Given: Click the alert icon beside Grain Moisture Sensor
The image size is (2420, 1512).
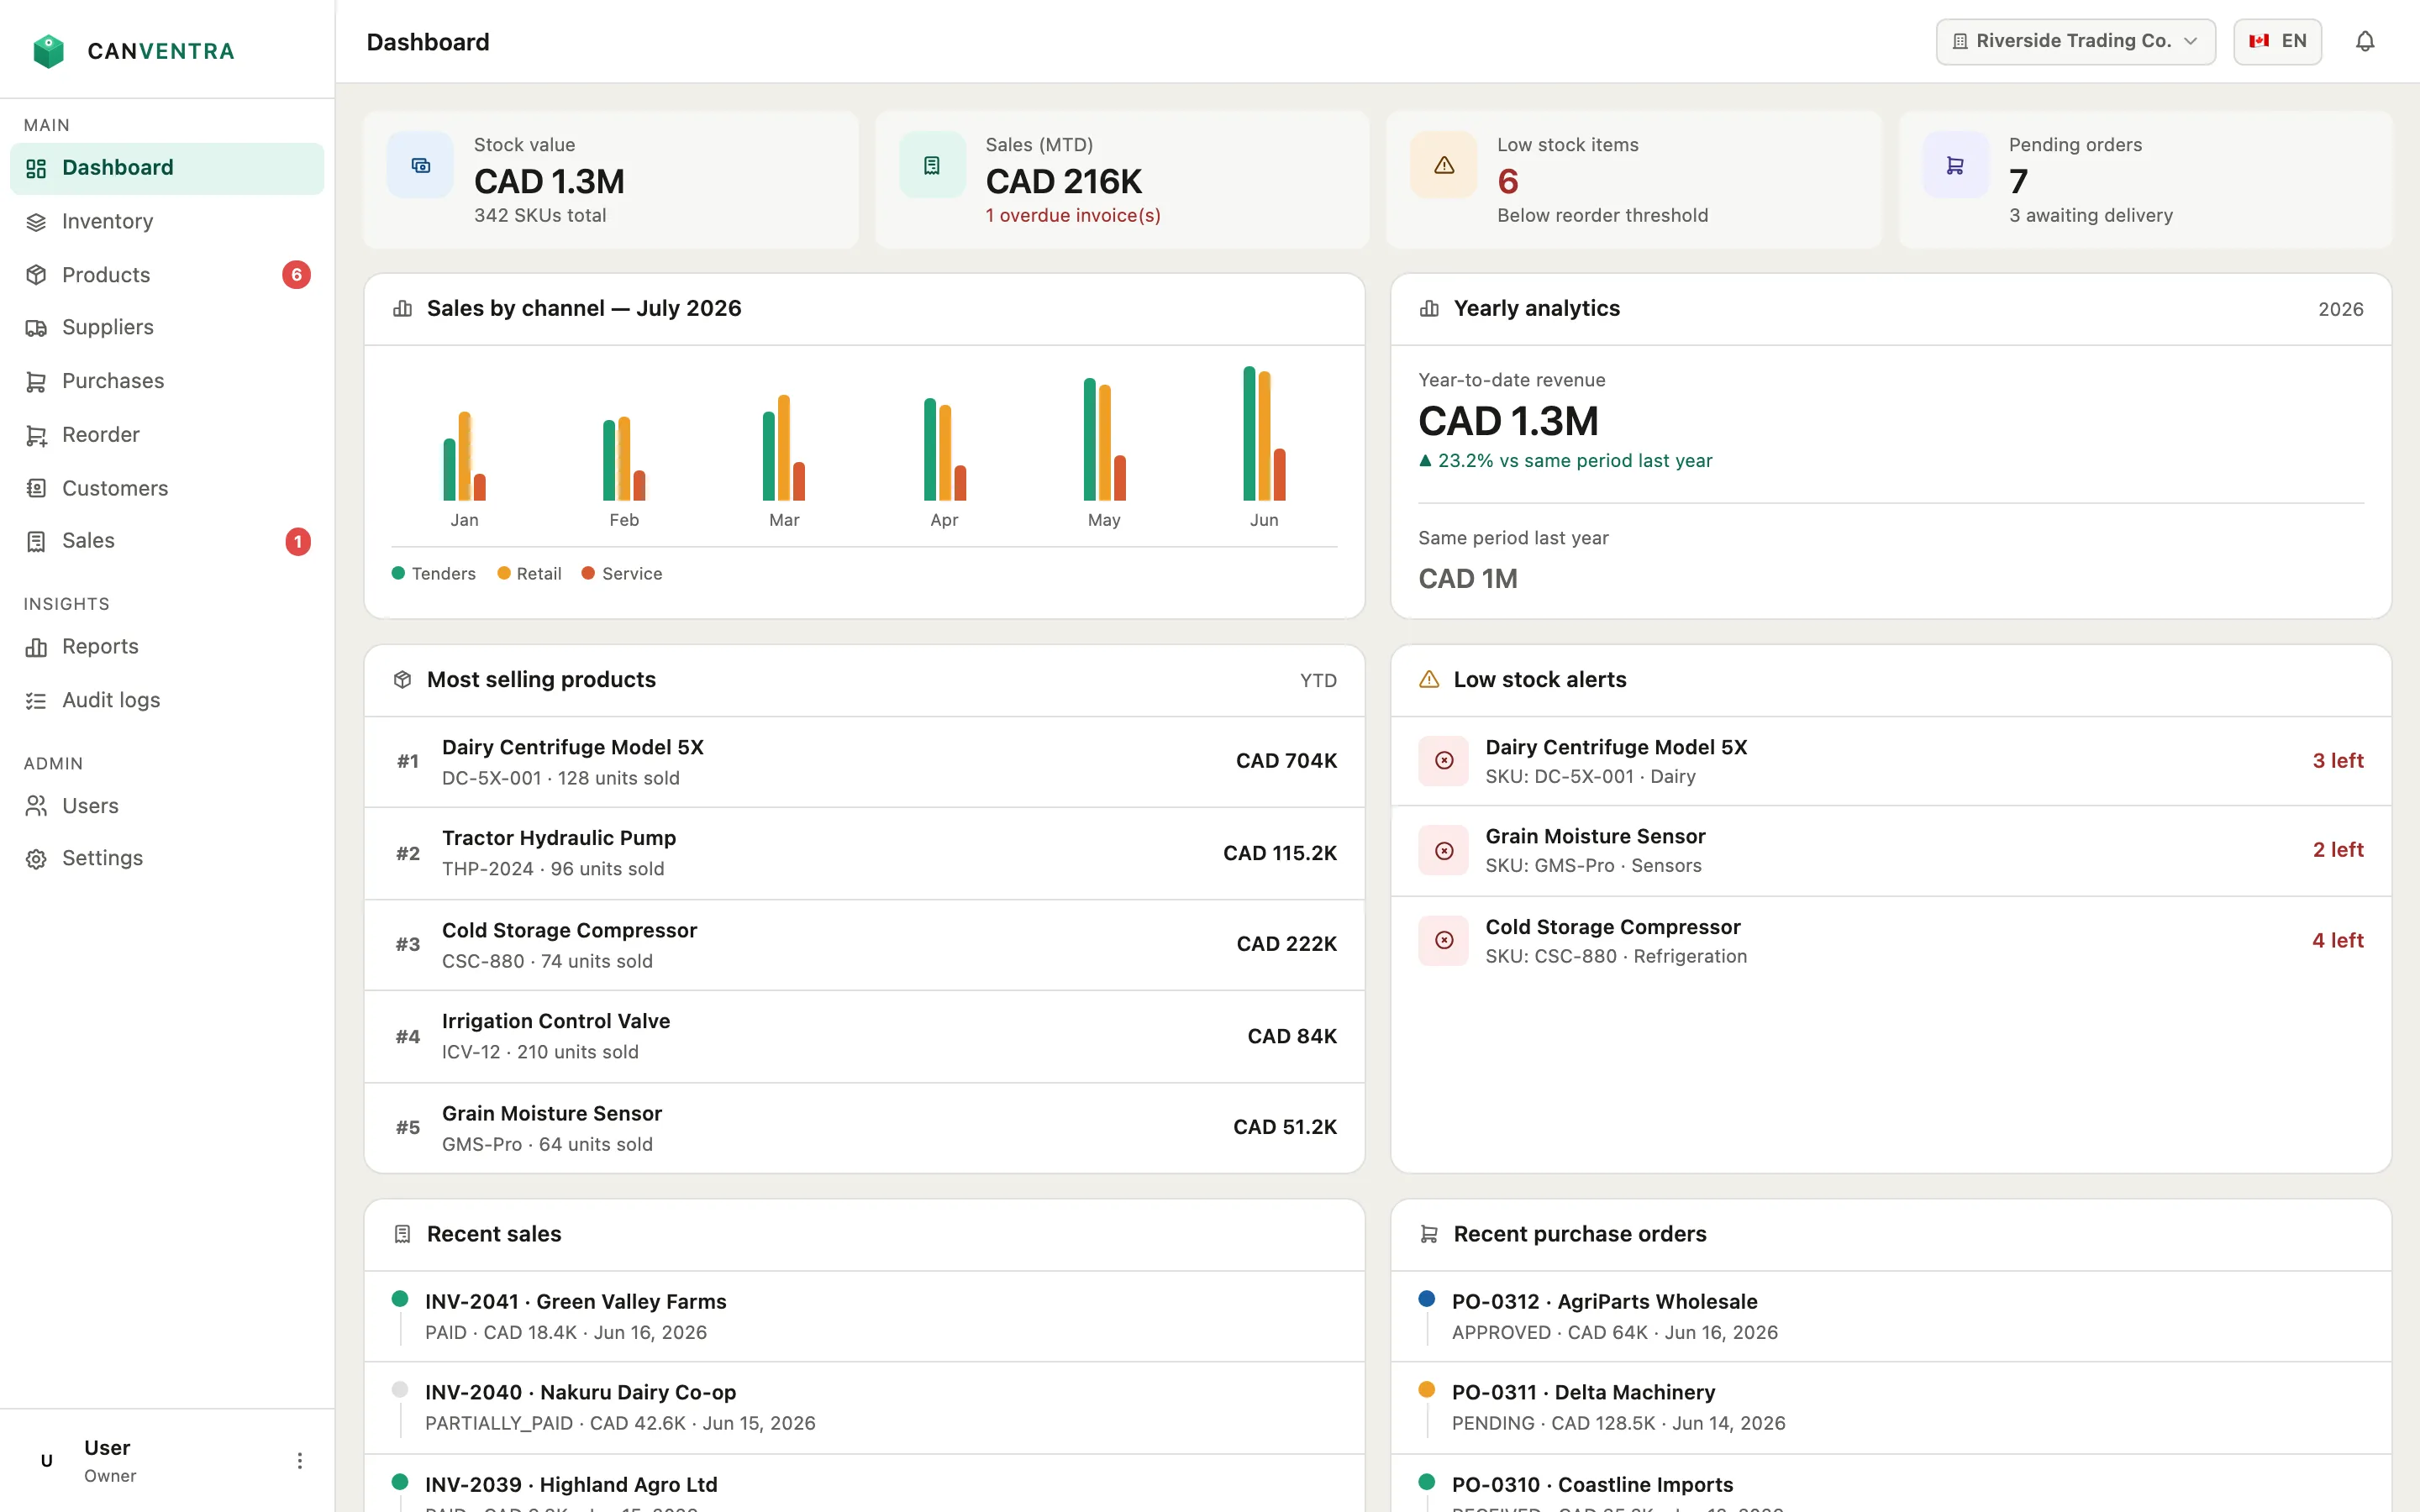Looking at the screenshot, I should 1444,851.
